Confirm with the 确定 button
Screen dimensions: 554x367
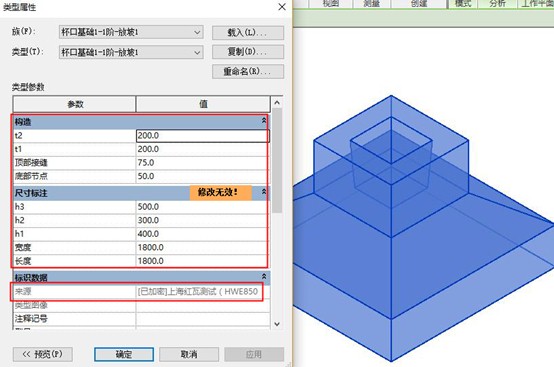(124, 354)
